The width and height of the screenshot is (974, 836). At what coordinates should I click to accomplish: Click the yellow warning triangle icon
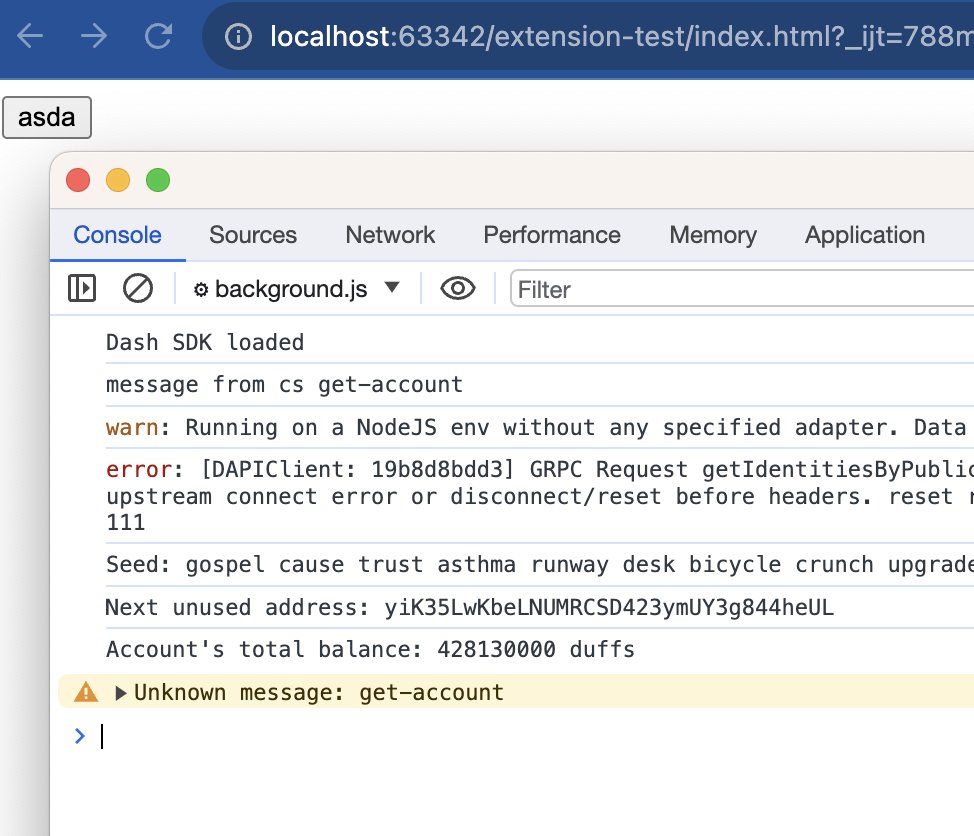point(86,691)
